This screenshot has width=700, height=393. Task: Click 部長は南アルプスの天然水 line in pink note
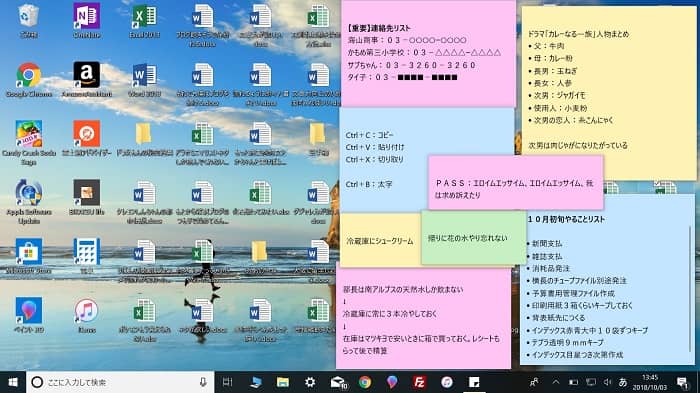pyautogui.click(x=403, y=289)
